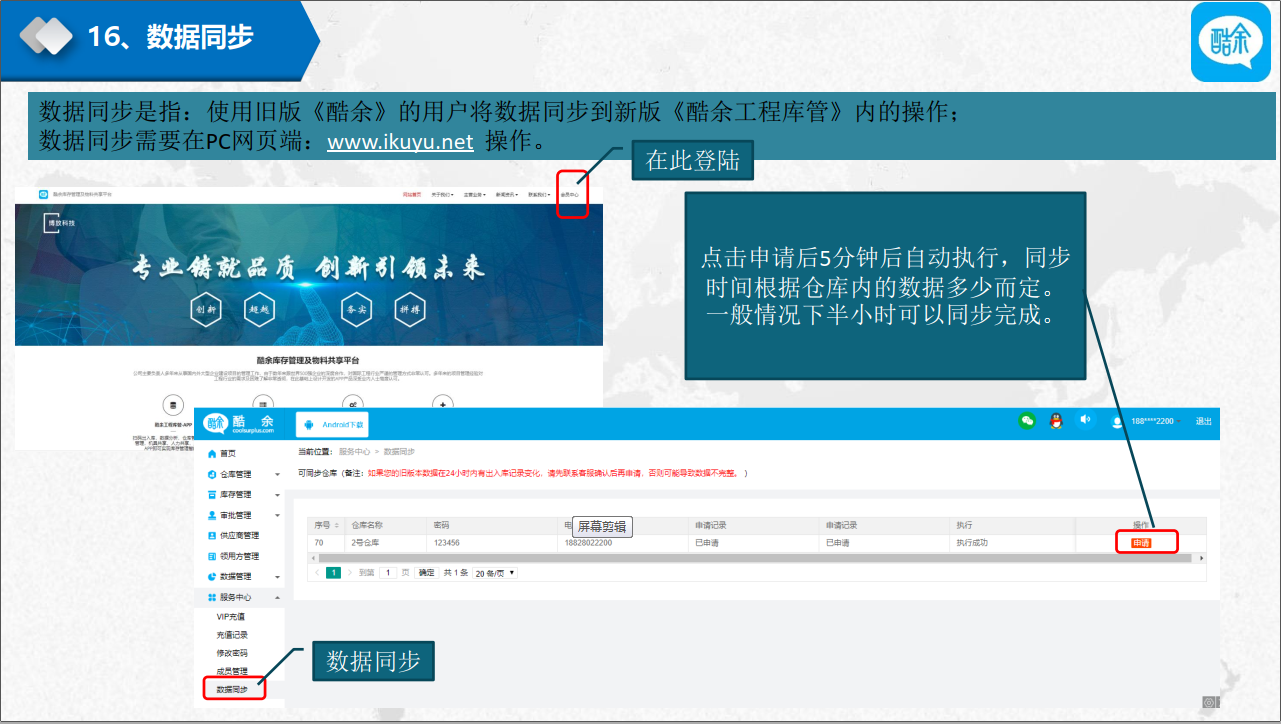Open the www.ikuyu.net link

[401, 142]
